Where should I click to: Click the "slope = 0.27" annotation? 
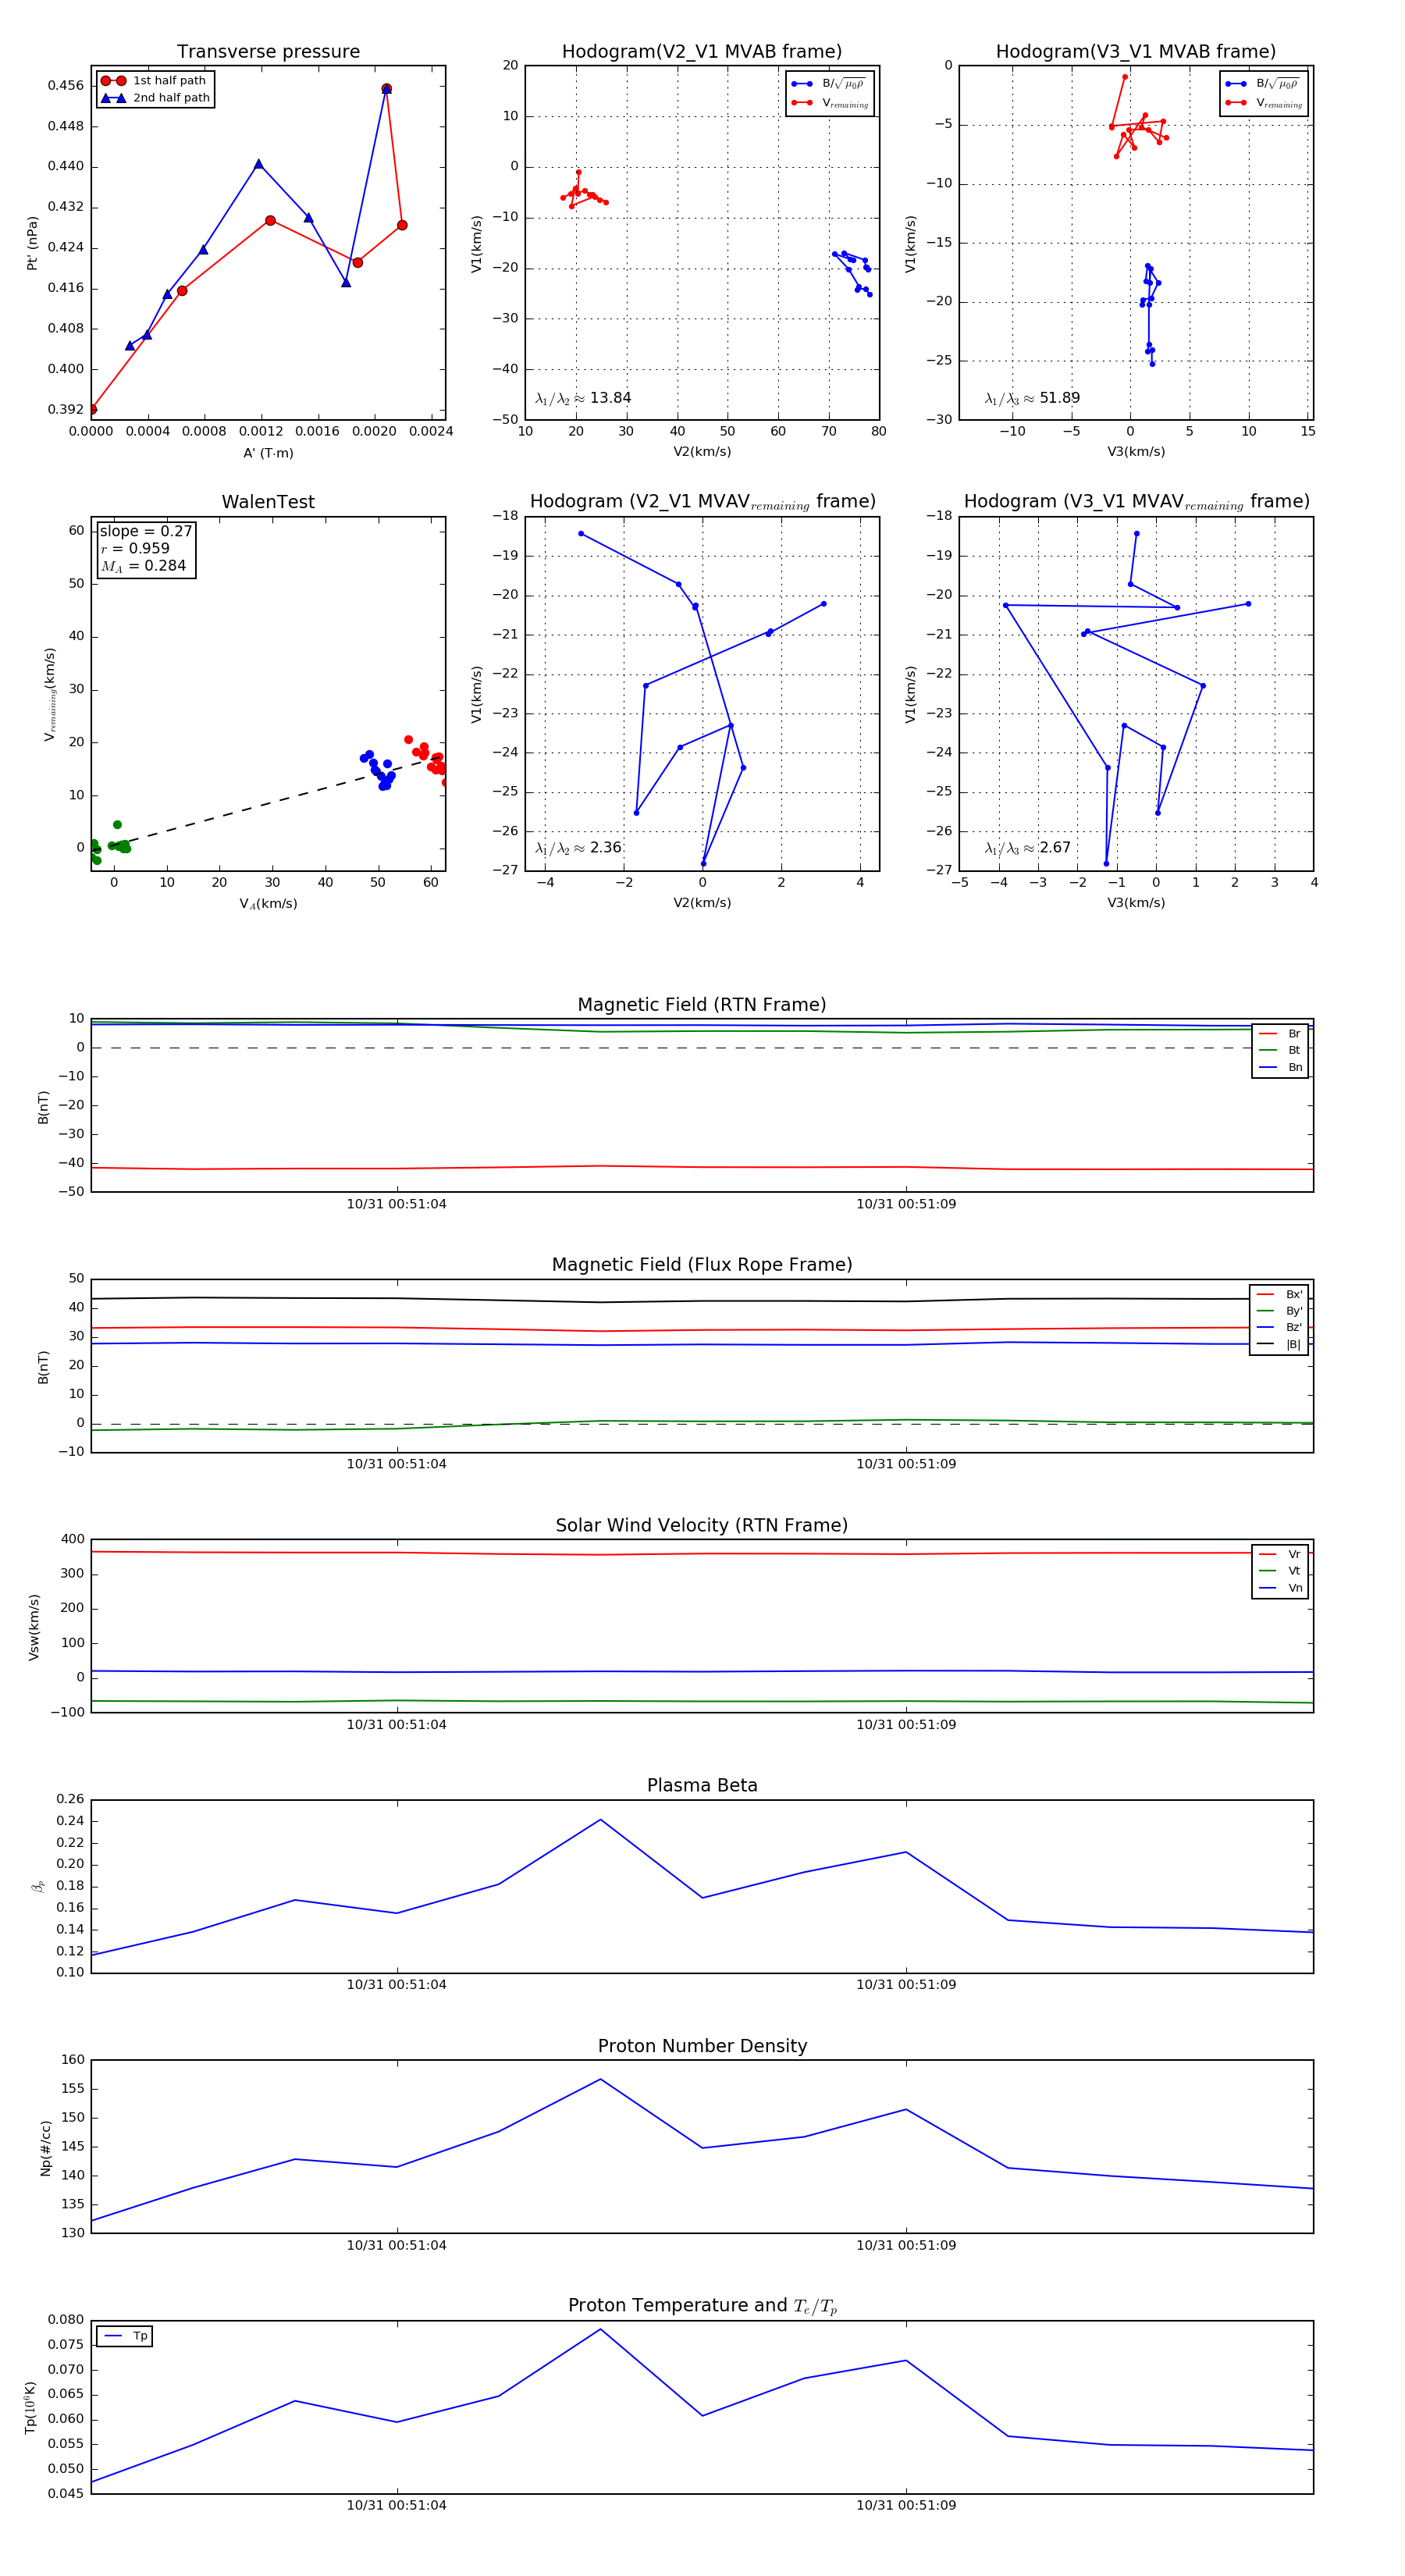(x=146, y=531)
